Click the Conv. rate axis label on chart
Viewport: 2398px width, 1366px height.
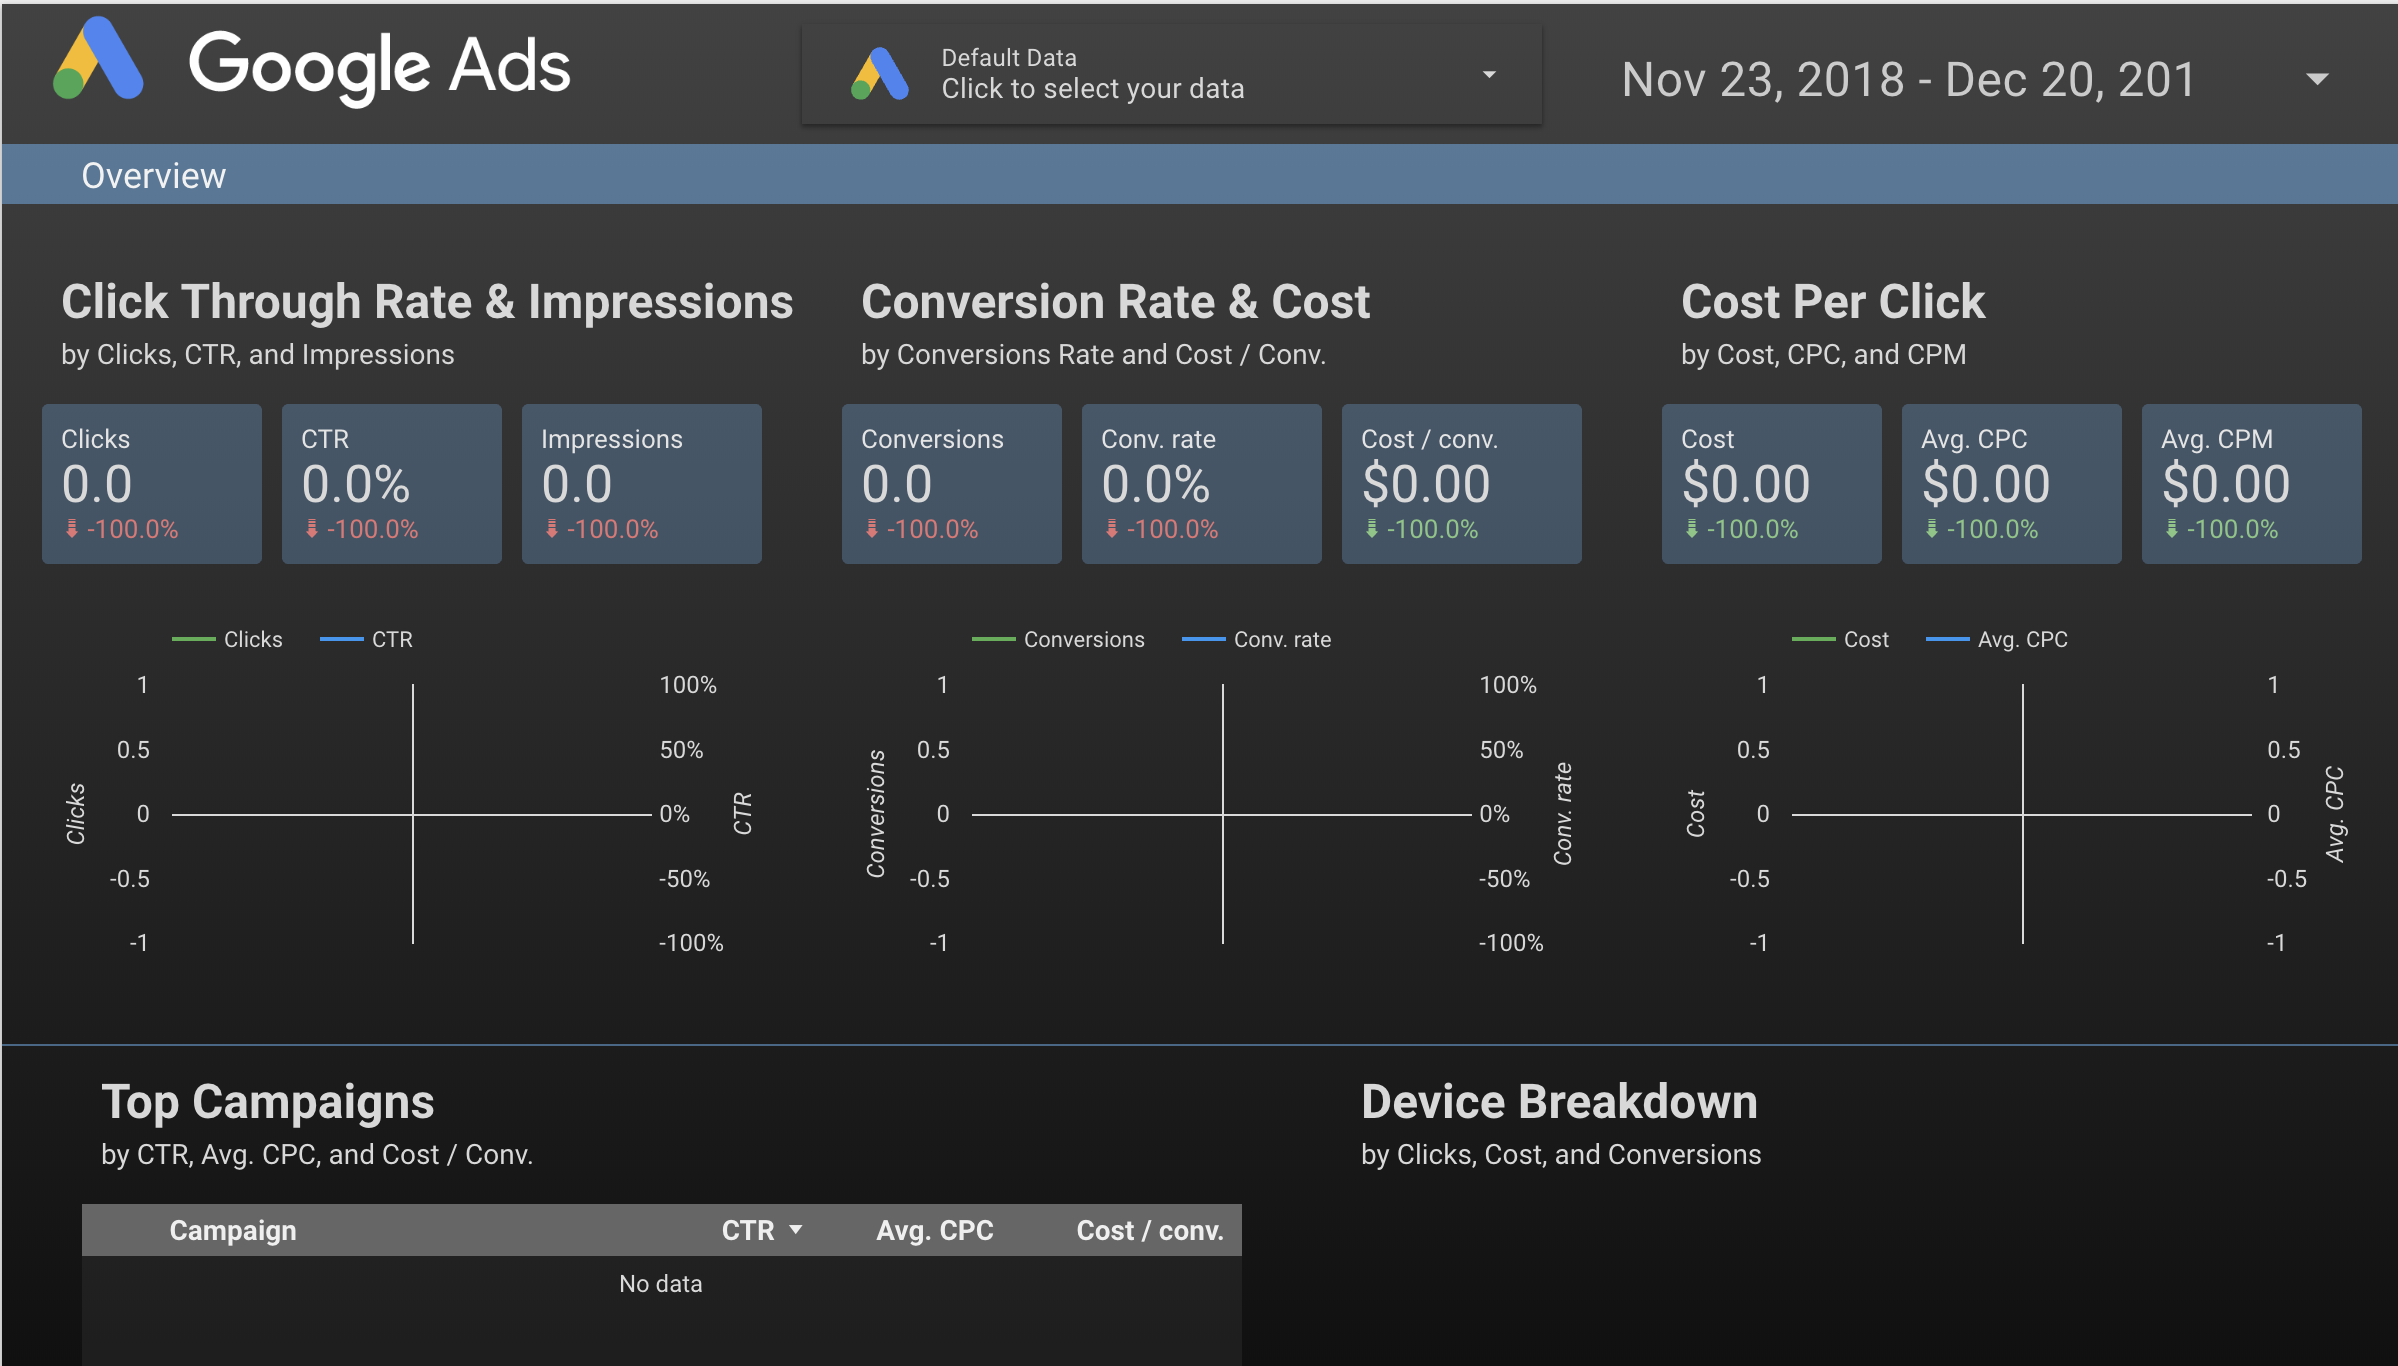point(1563,814)
